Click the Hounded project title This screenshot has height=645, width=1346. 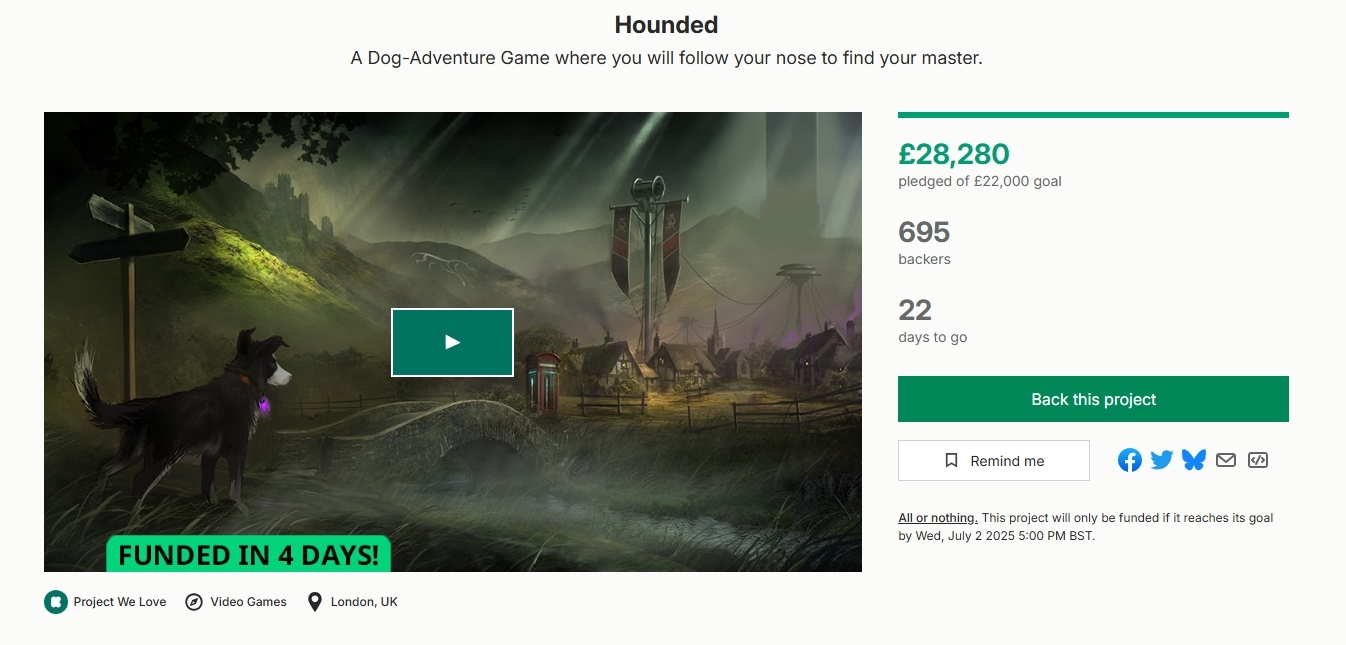[666, 25]
